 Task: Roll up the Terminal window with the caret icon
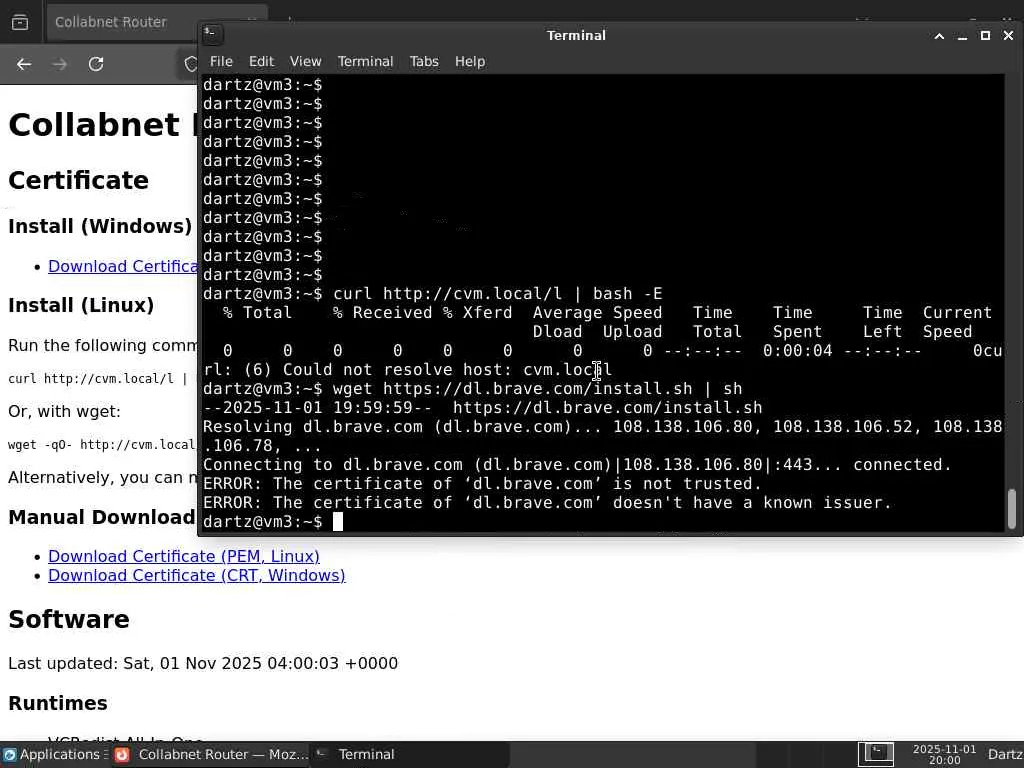[939, 36]
